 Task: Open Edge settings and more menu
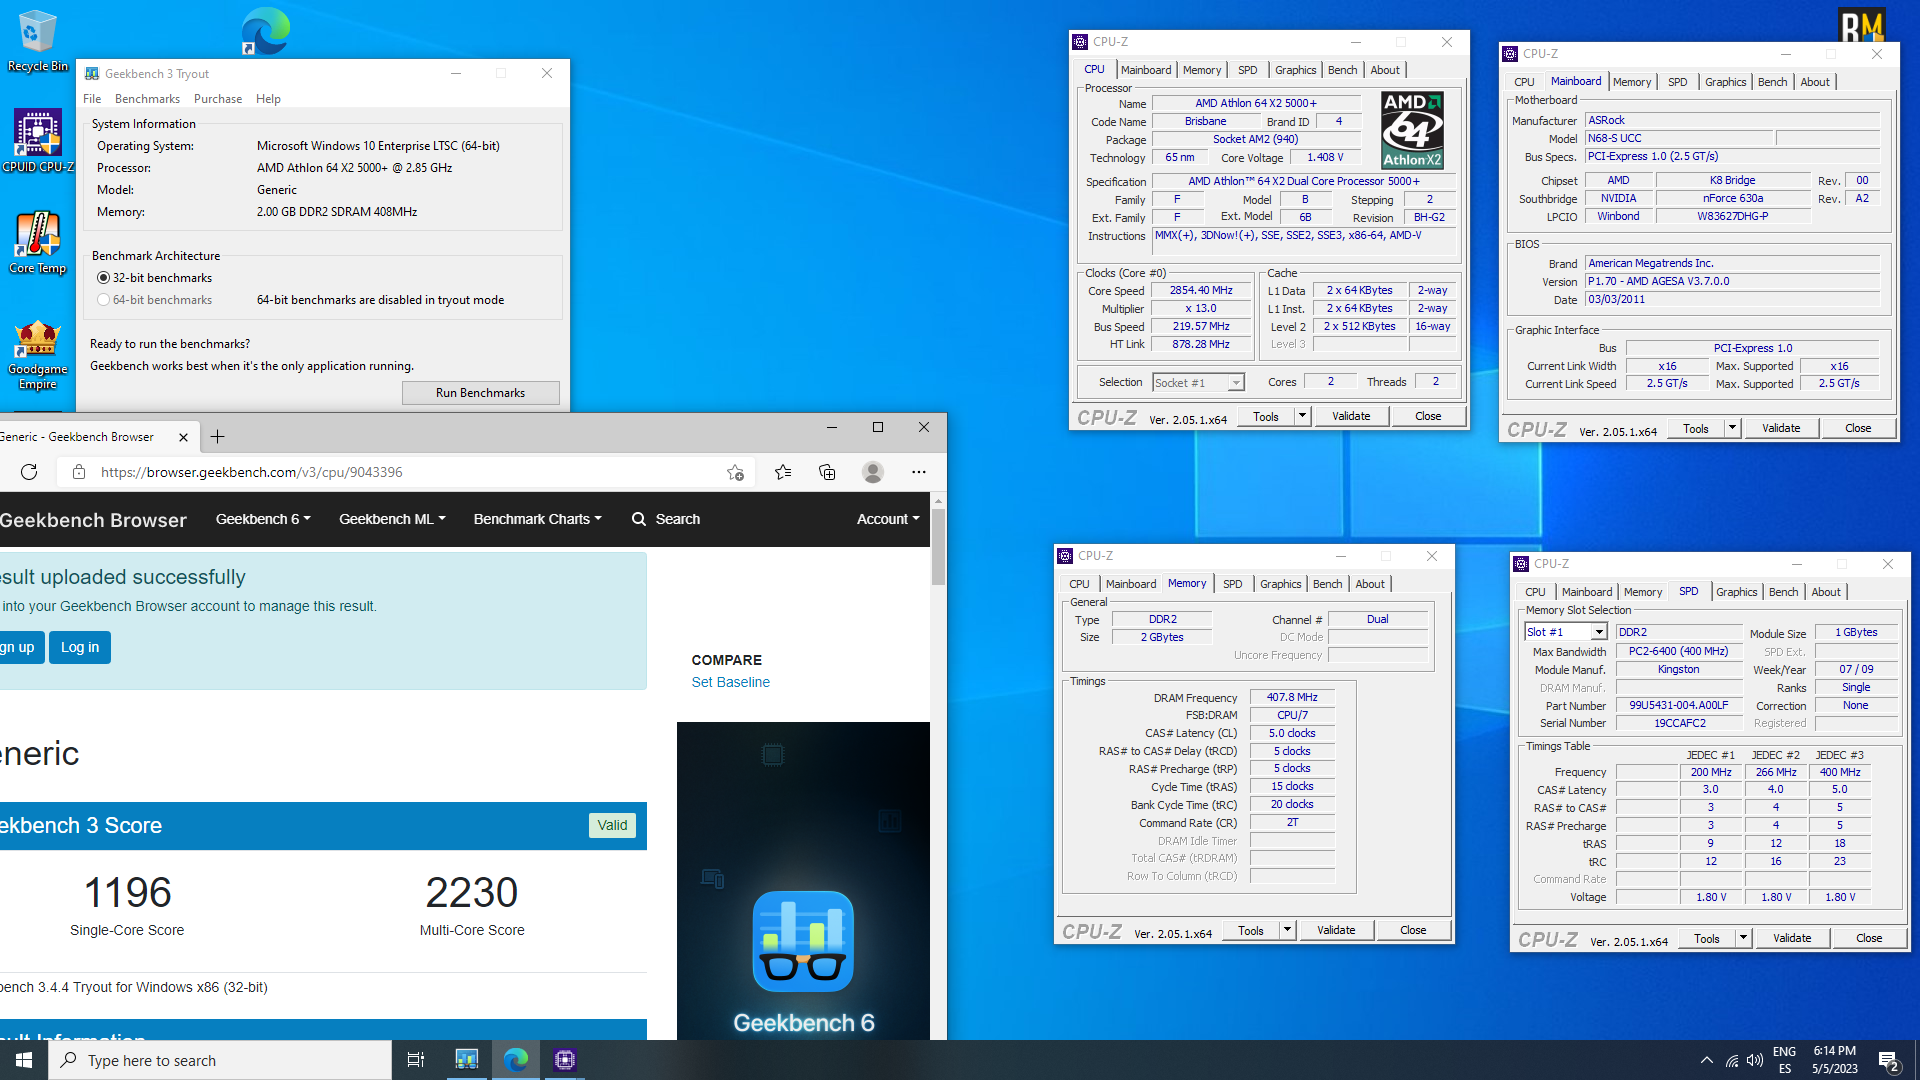919,472
